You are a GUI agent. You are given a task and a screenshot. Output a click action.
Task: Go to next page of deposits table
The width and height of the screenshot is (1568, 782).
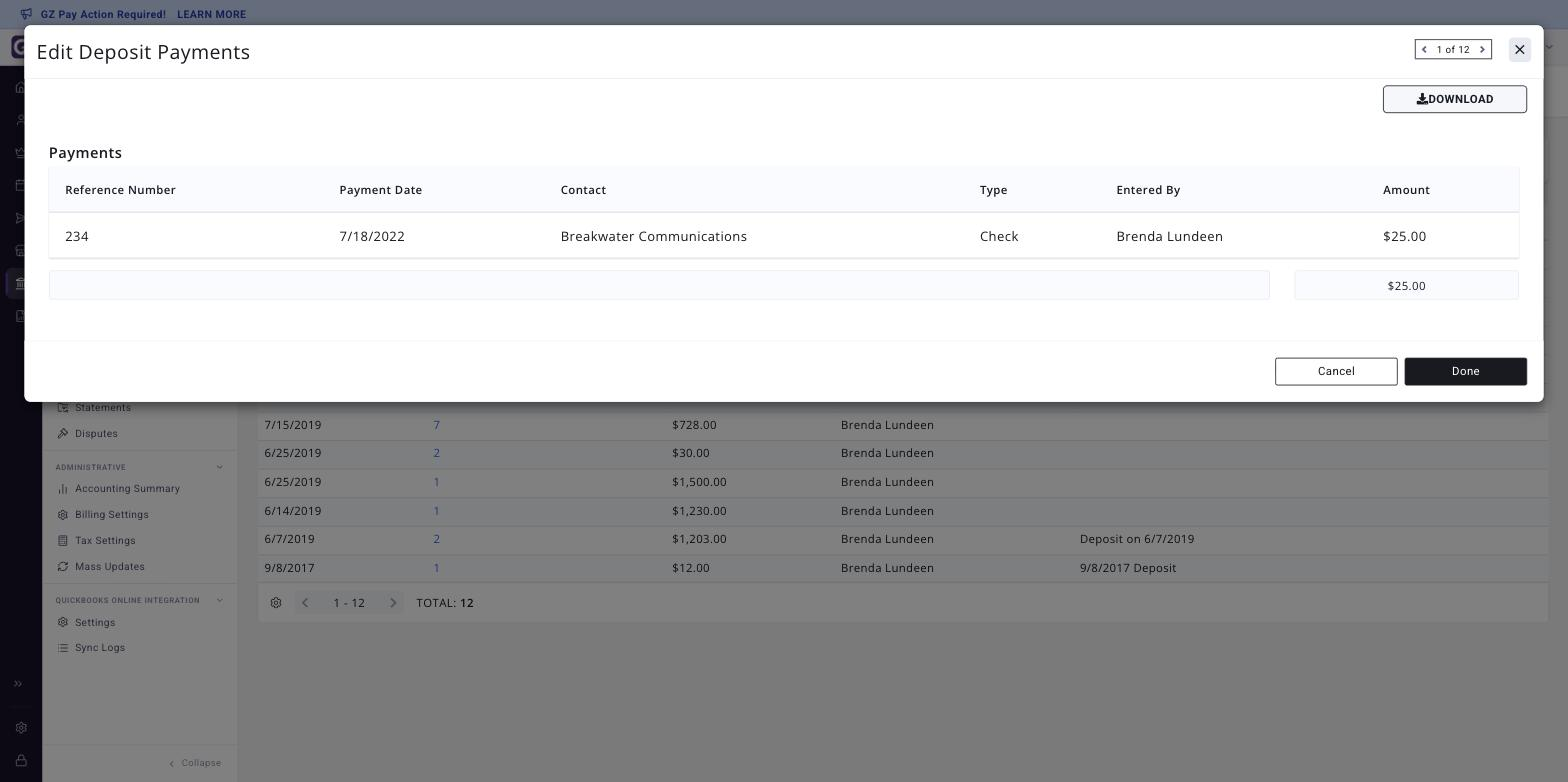[393, 603]
